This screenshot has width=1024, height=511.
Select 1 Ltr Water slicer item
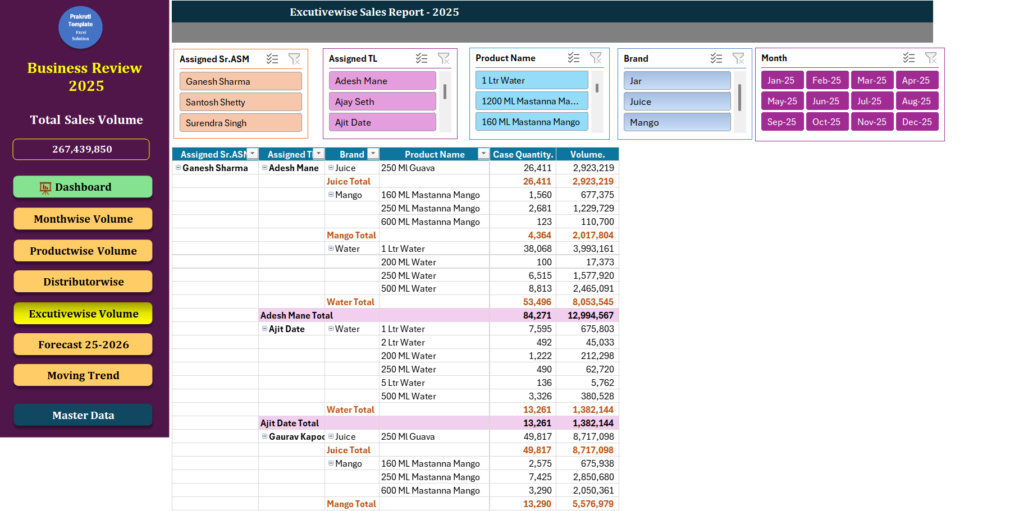tap(532, 80)
